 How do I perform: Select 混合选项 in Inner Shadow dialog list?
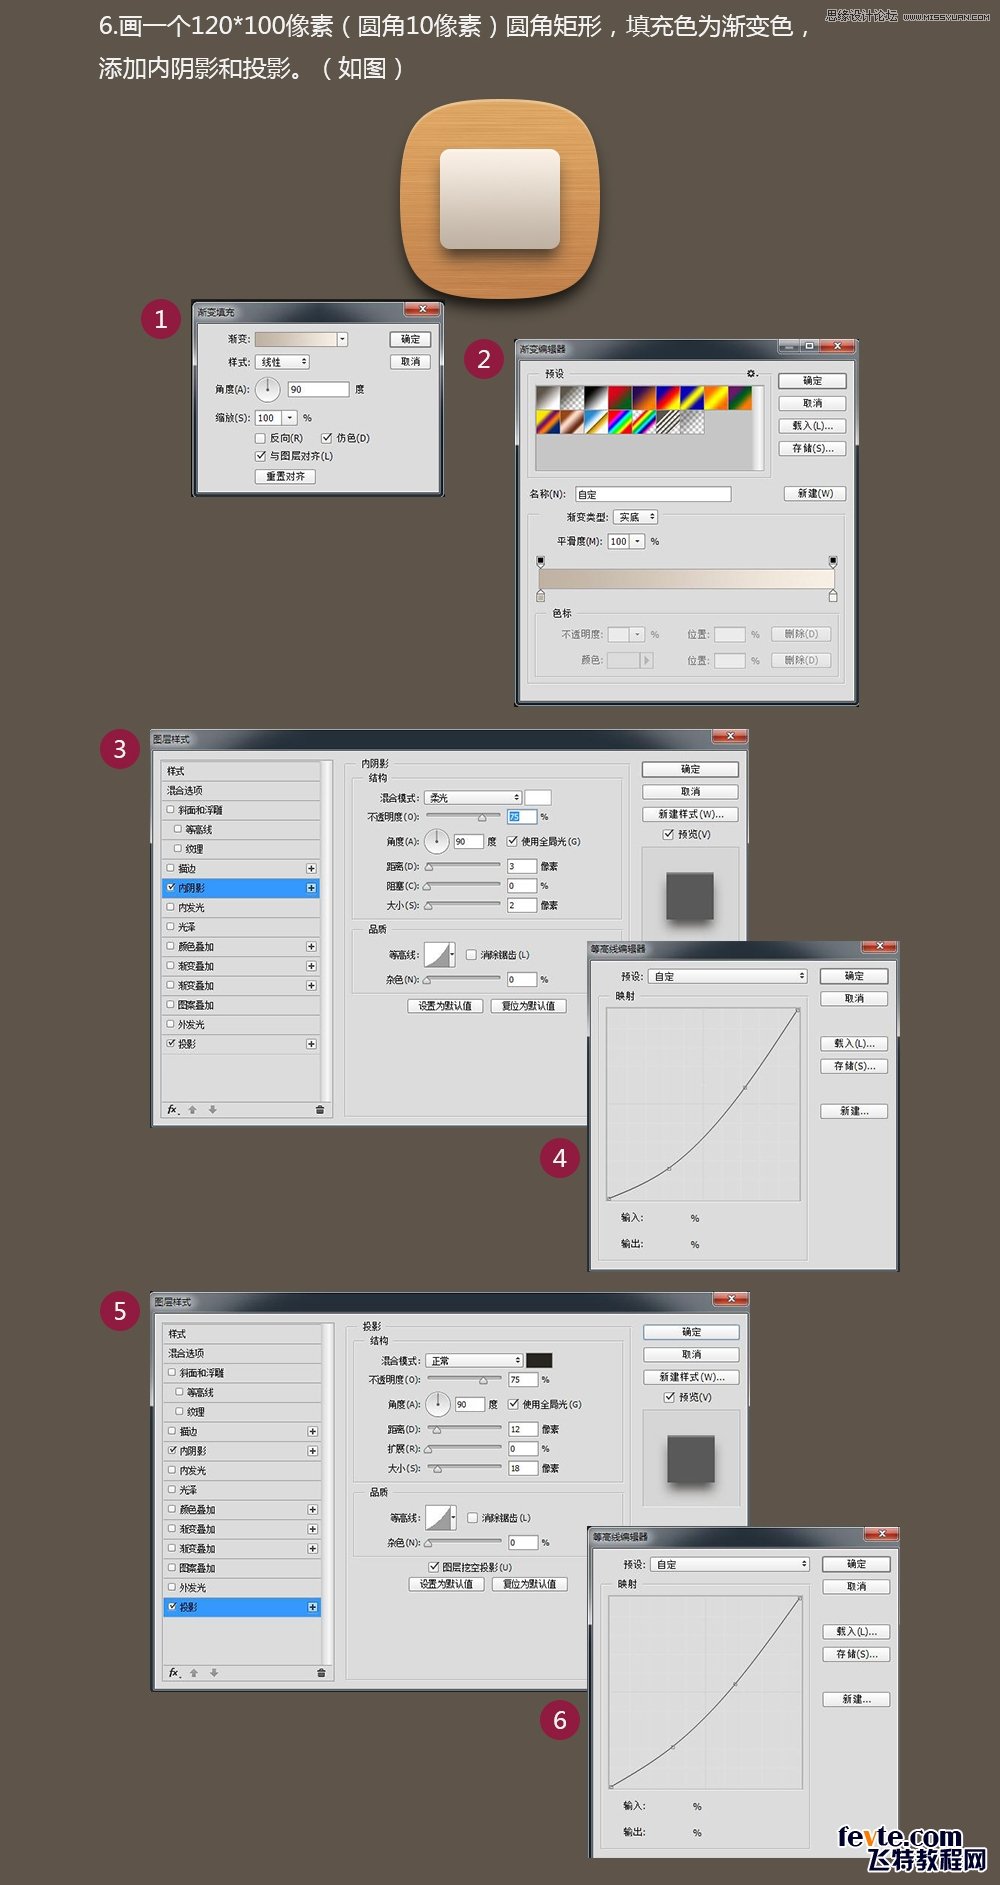point(240,791)
